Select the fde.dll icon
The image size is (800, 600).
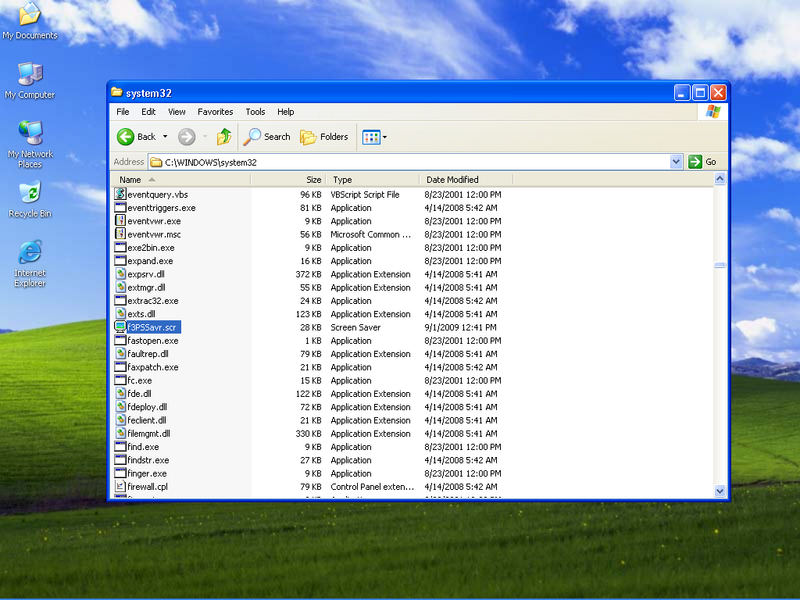(x=120, y=393)
